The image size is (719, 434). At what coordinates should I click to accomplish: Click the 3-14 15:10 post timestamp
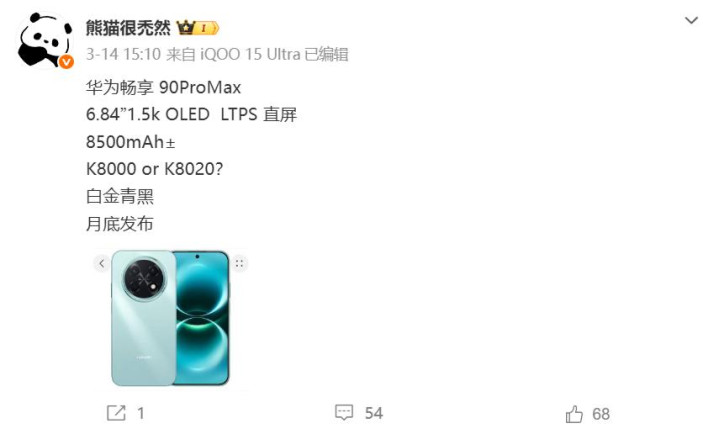123,54
